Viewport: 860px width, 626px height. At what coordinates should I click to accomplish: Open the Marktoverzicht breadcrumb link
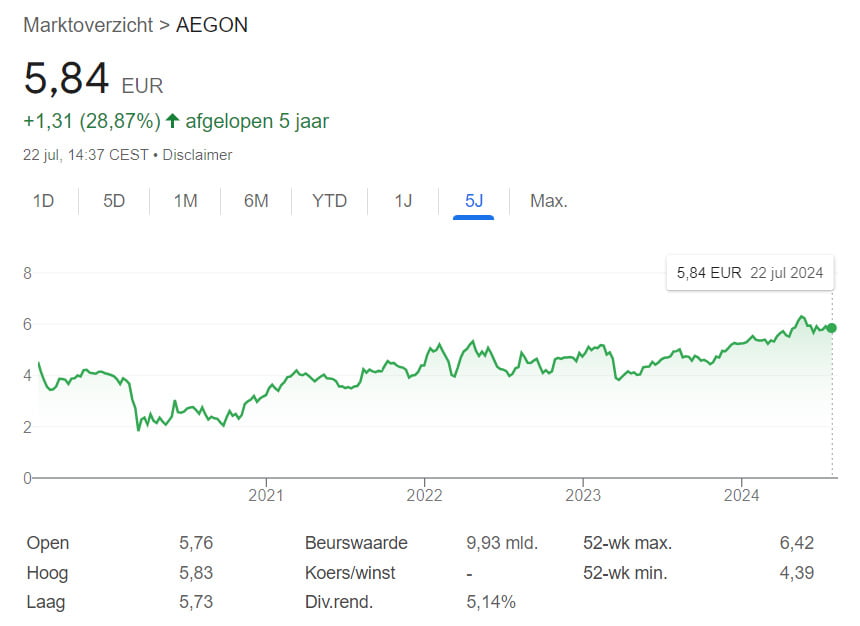point(88,25)
